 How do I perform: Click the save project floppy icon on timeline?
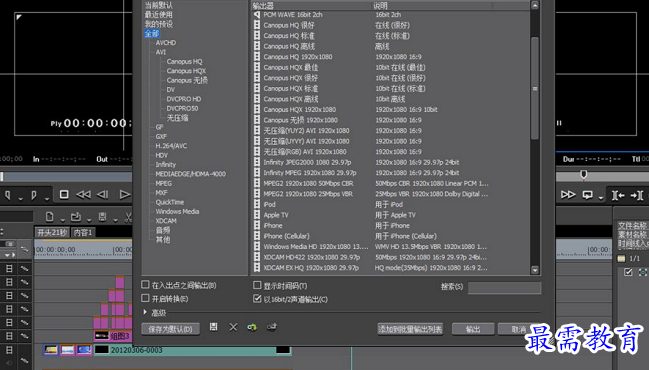102,216
